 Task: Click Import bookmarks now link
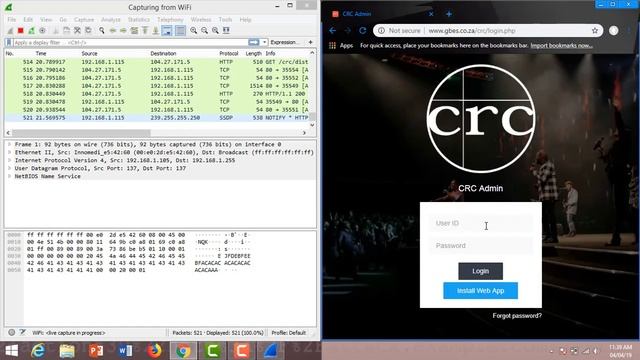coord(561,46)
